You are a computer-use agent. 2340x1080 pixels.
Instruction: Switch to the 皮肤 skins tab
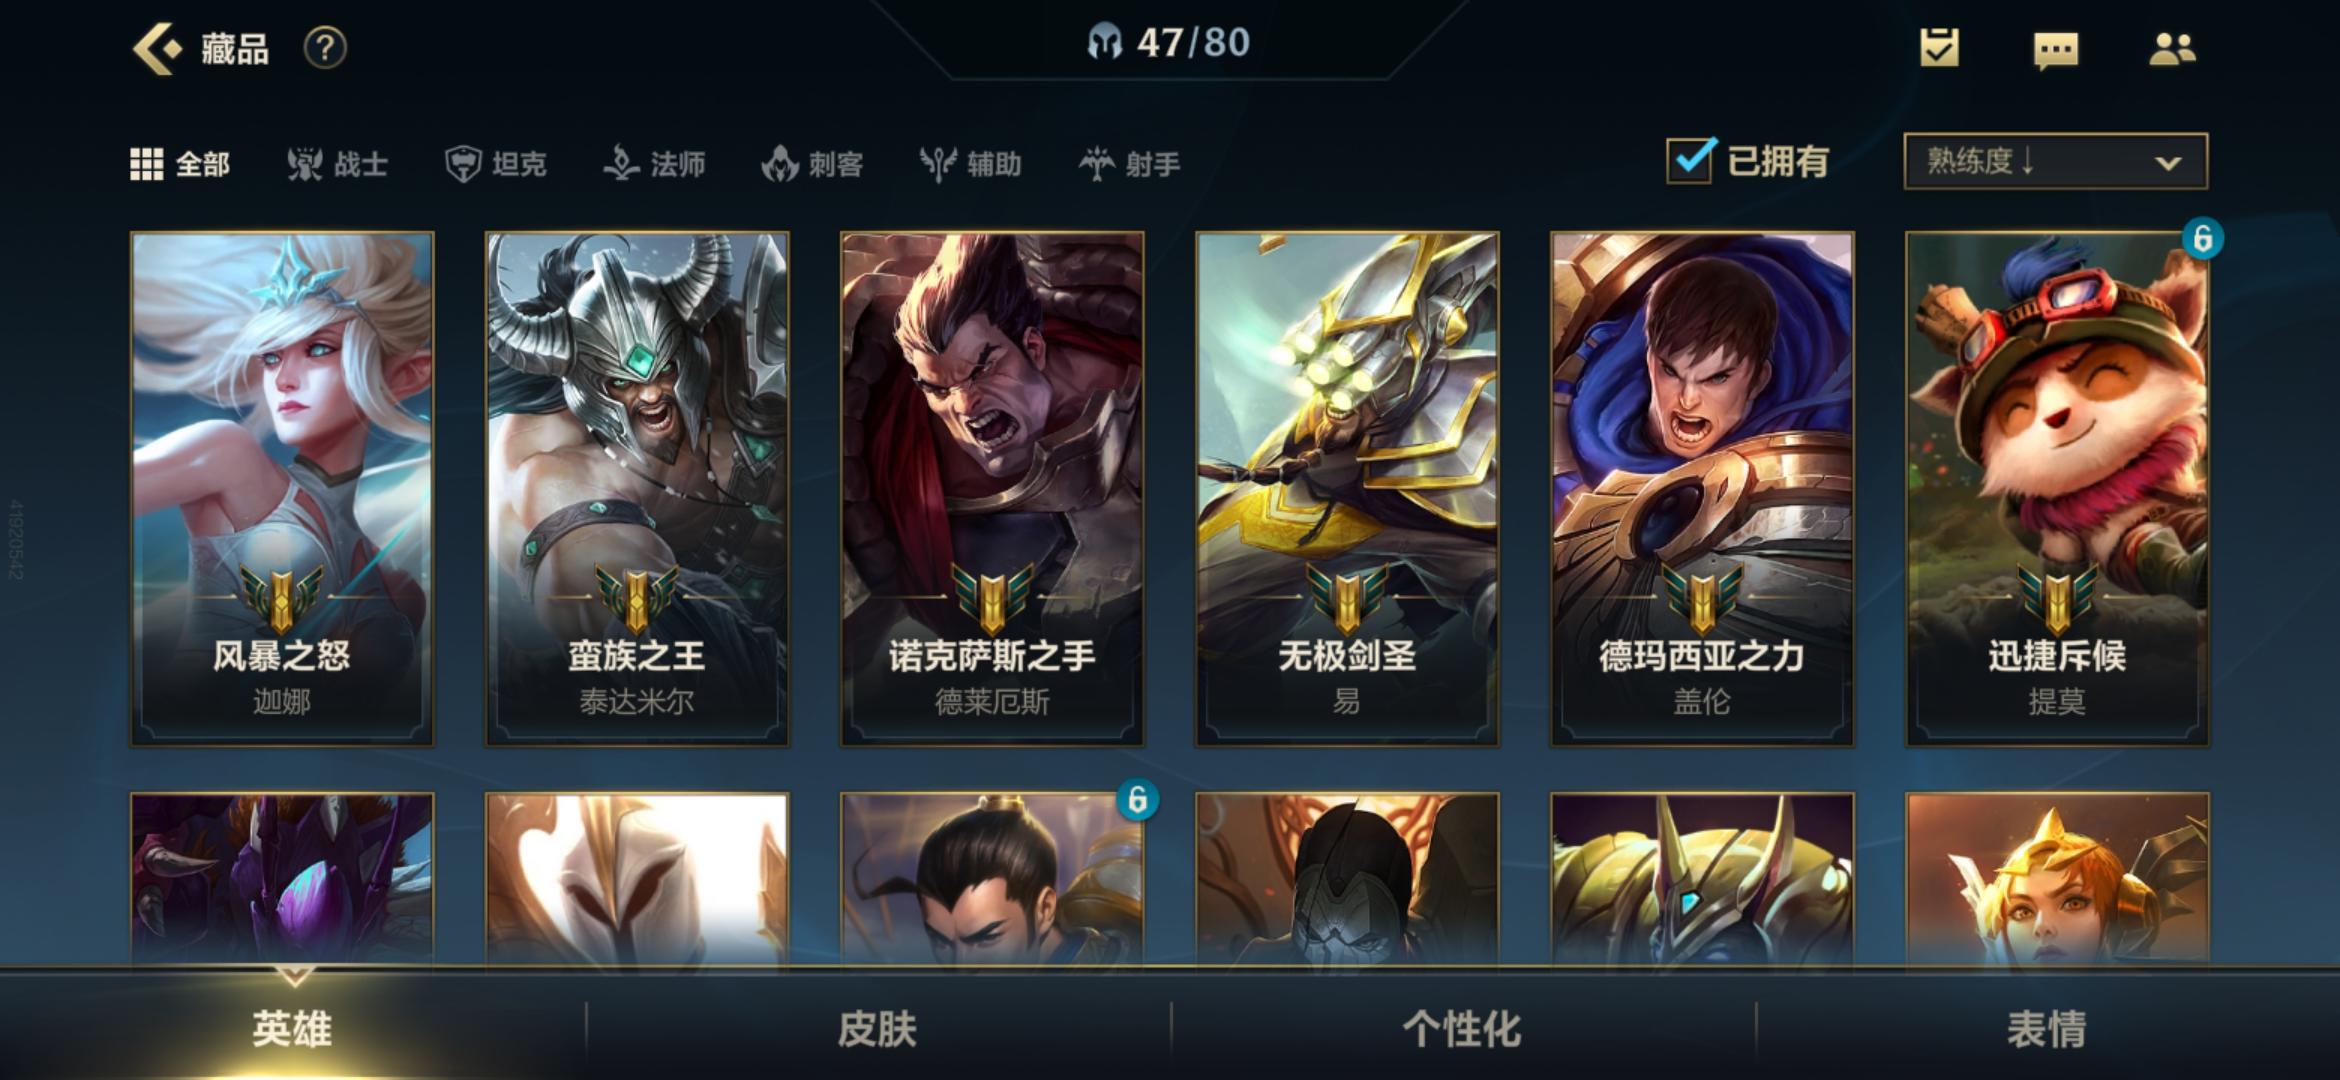[877, 1028]
